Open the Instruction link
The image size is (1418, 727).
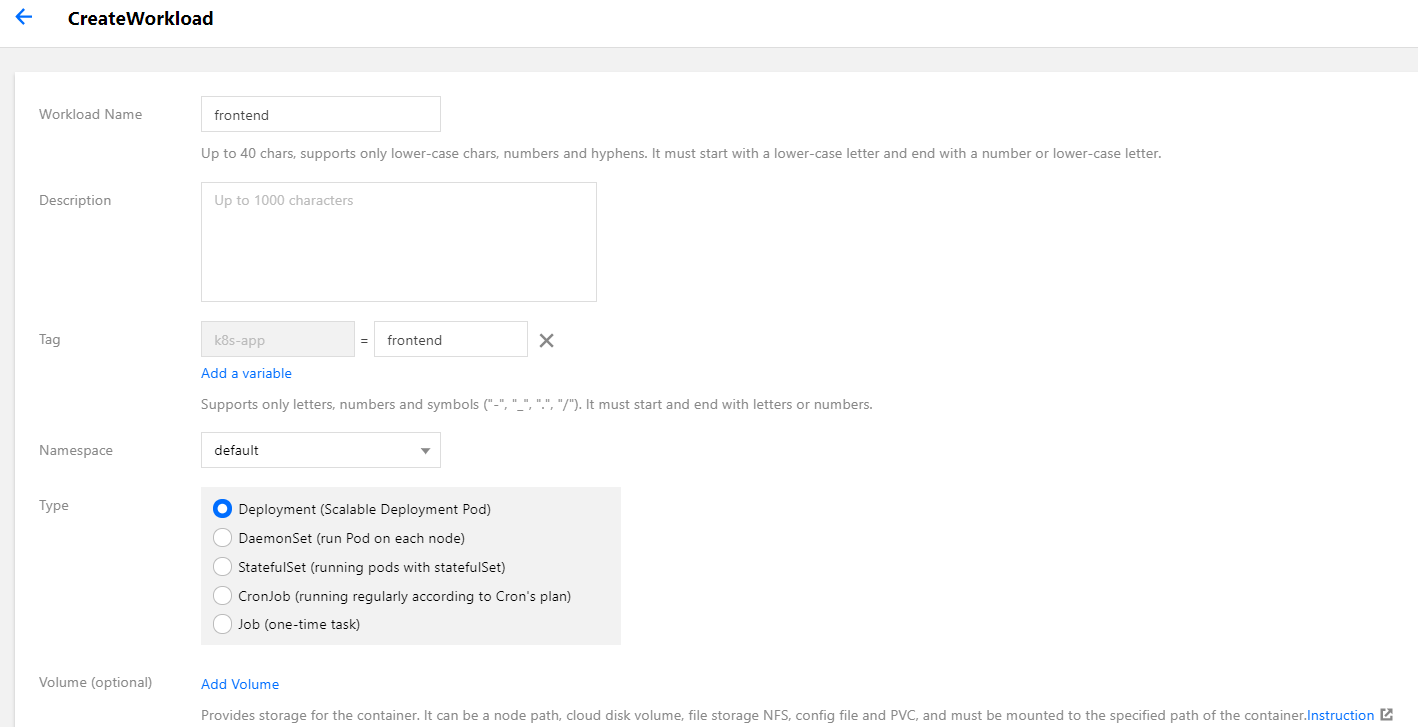pos(1340,715)
